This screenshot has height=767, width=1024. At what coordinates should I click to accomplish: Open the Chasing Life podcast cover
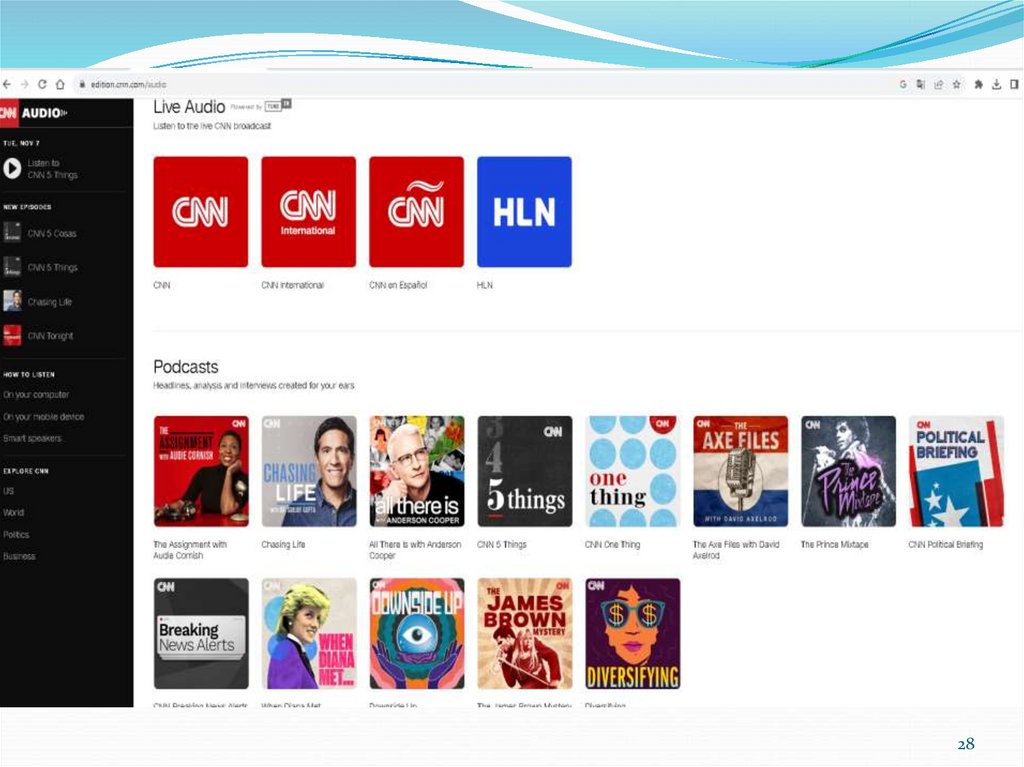[309, 471]
